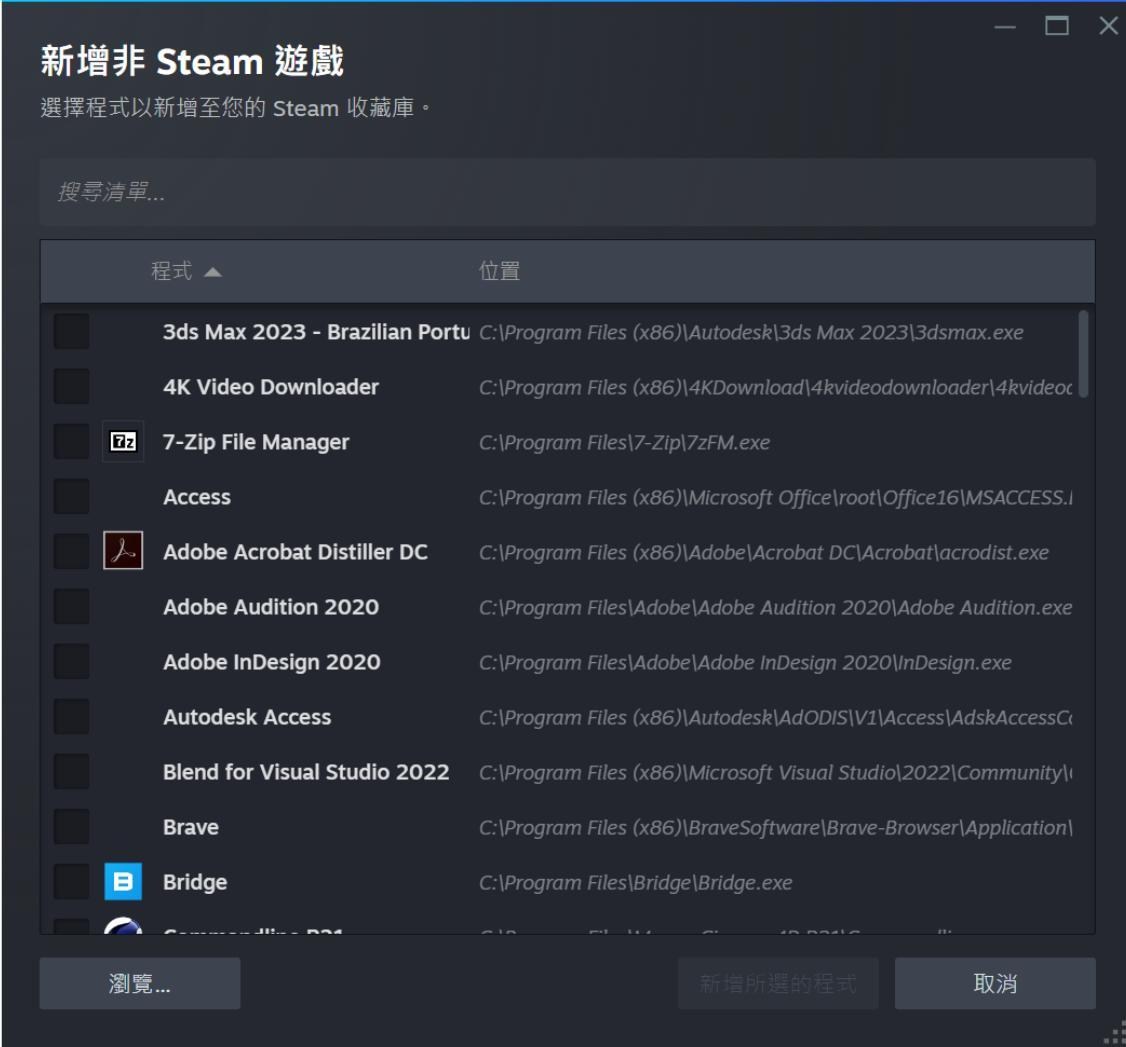Enable the Bridge program checkbox
1126x1047 pixels.
(x=70, y=881)
